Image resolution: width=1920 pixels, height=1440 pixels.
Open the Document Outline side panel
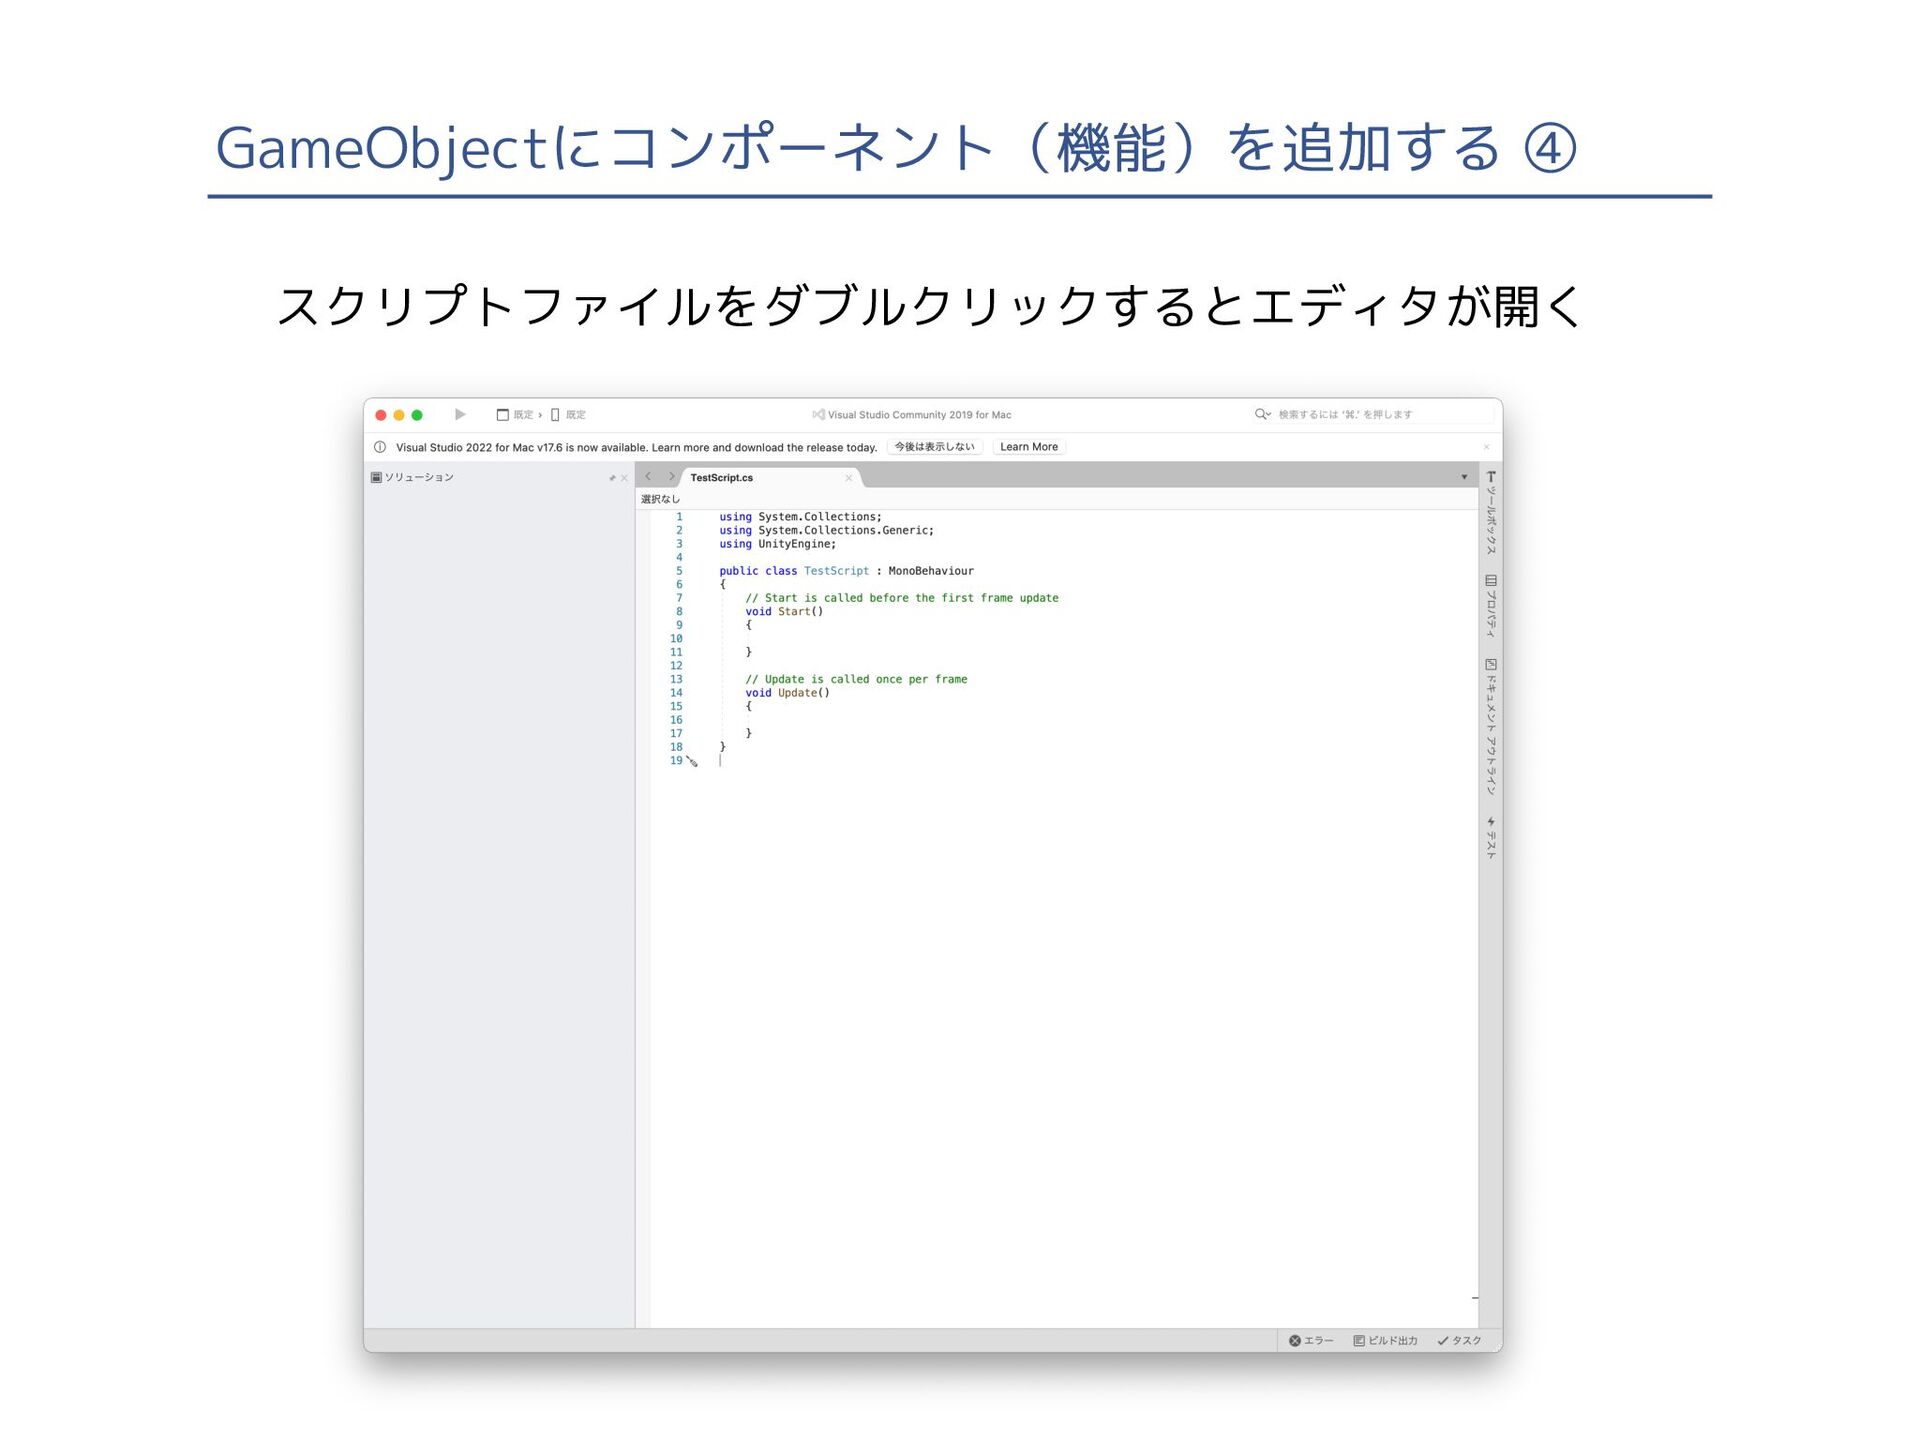1490,726
